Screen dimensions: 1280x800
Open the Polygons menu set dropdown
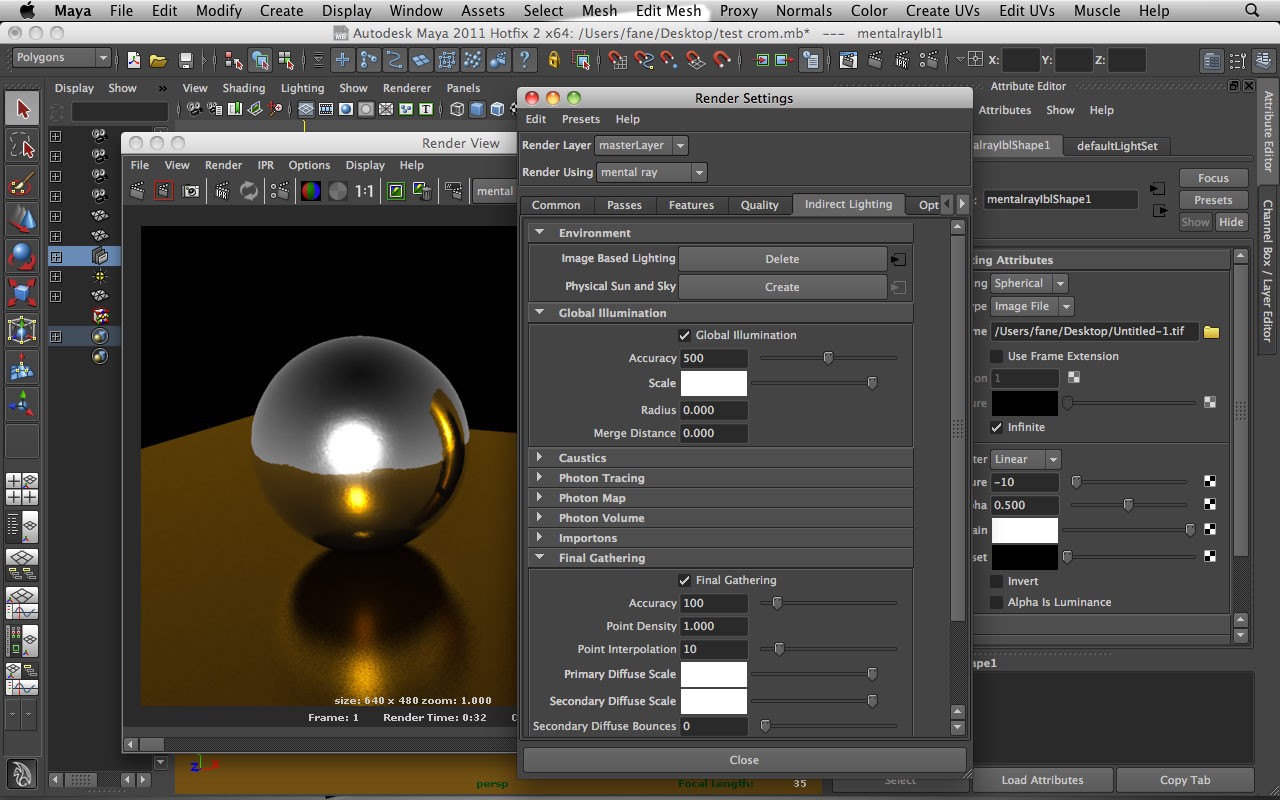[x=61, y=58]
